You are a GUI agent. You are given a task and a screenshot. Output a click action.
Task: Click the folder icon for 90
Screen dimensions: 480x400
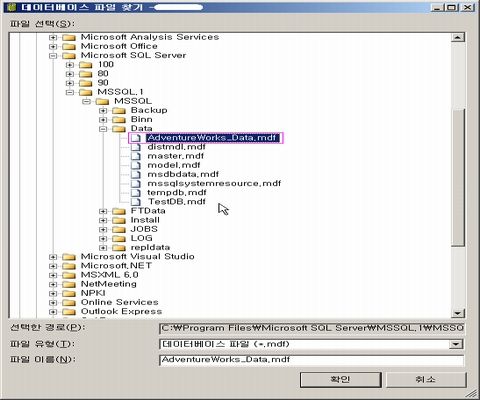(86, 83)
